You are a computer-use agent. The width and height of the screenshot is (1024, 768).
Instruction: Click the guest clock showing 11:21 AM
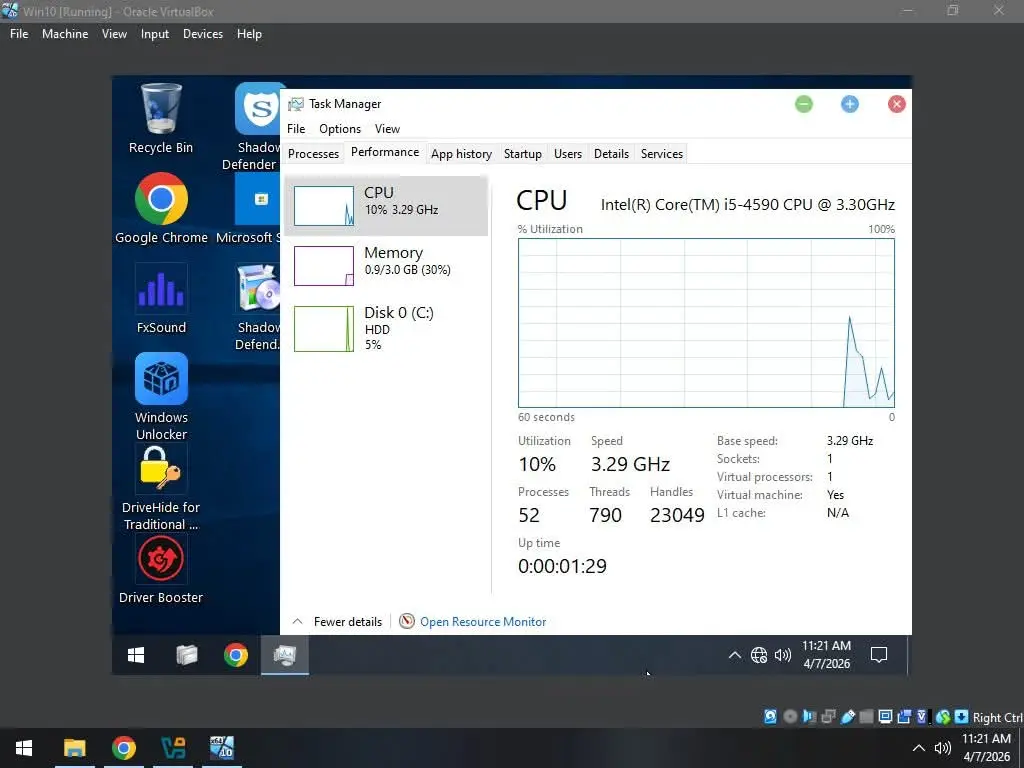pos(826,654)
